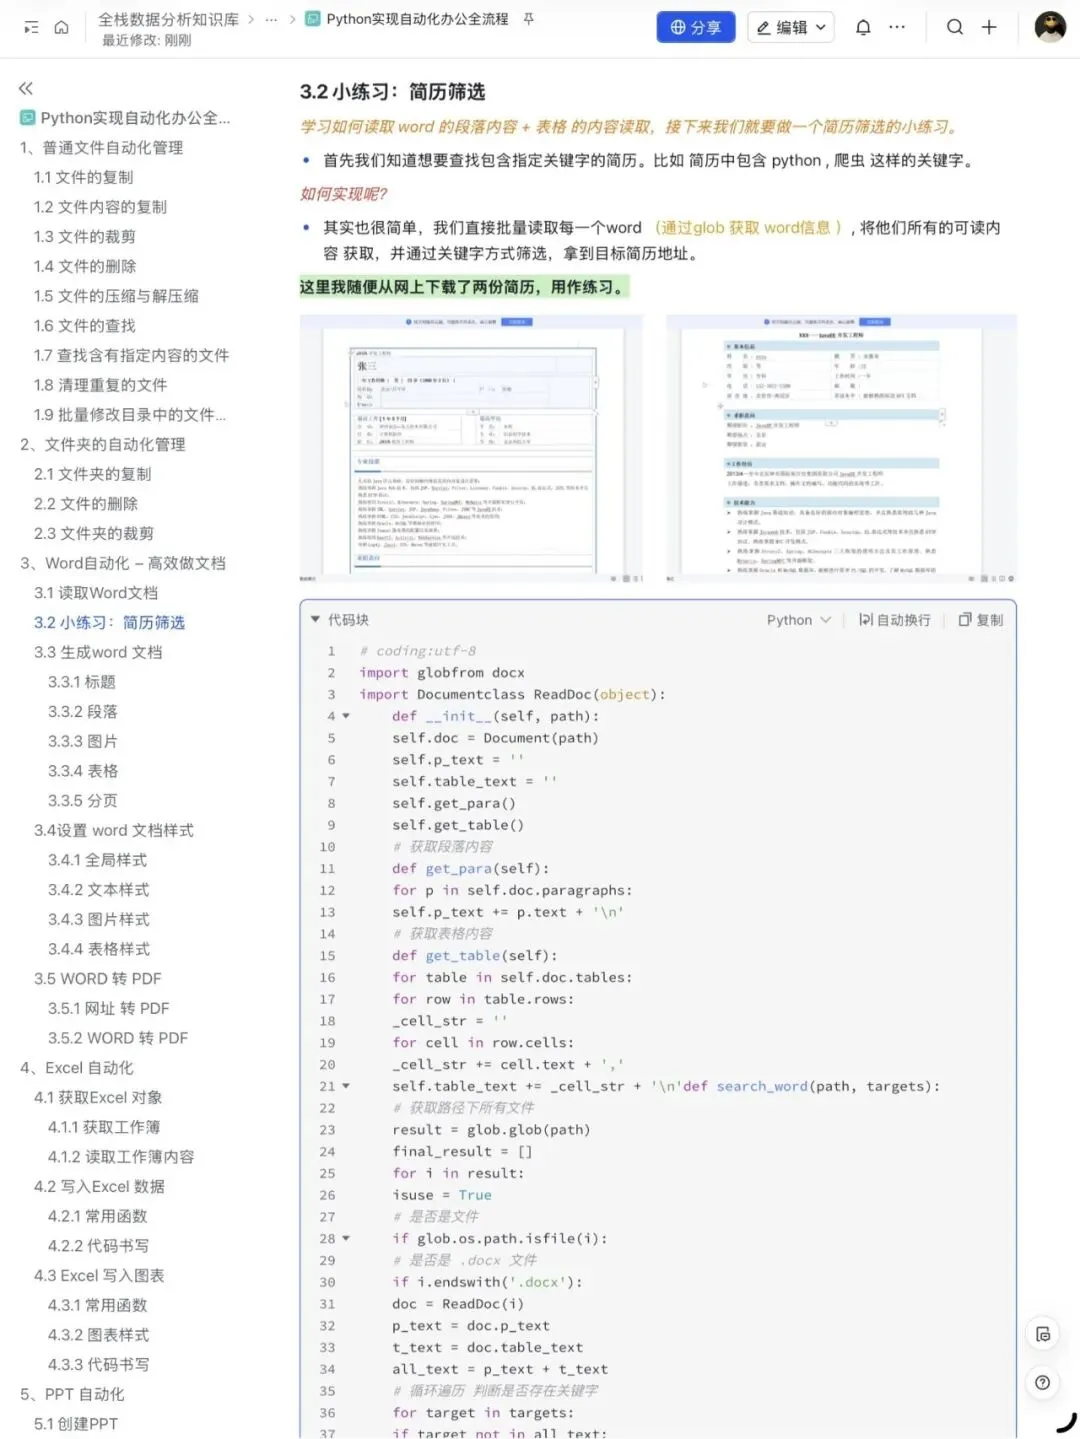This screenshot has height=1439, width=1080.
Task: Open the notifications bell
Action: 863,27
